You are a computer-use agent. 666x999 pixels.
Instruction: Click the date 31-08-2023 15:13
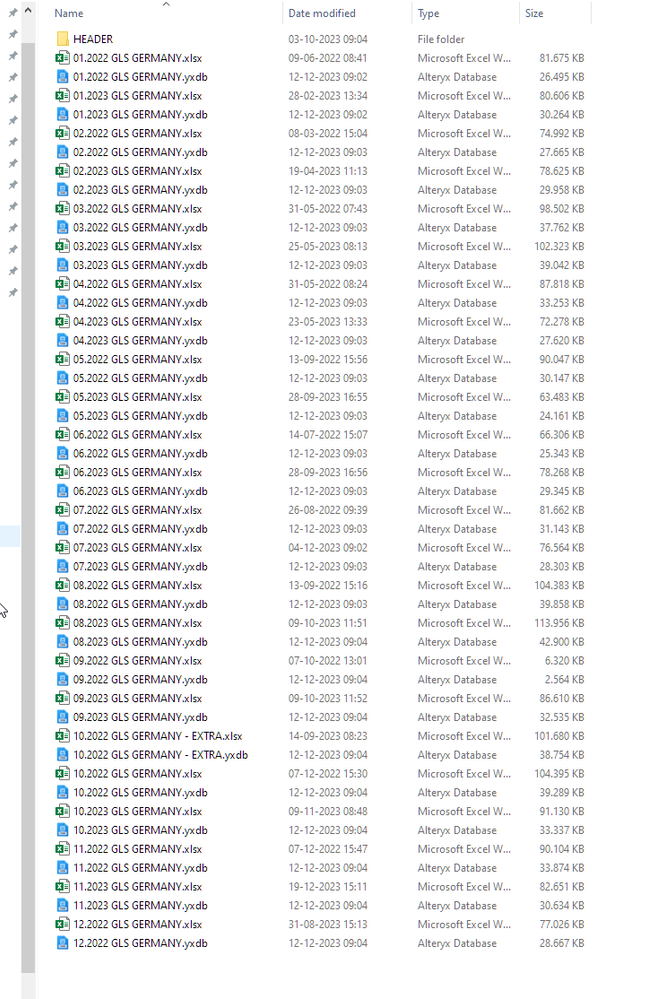(x=328, y=924)
